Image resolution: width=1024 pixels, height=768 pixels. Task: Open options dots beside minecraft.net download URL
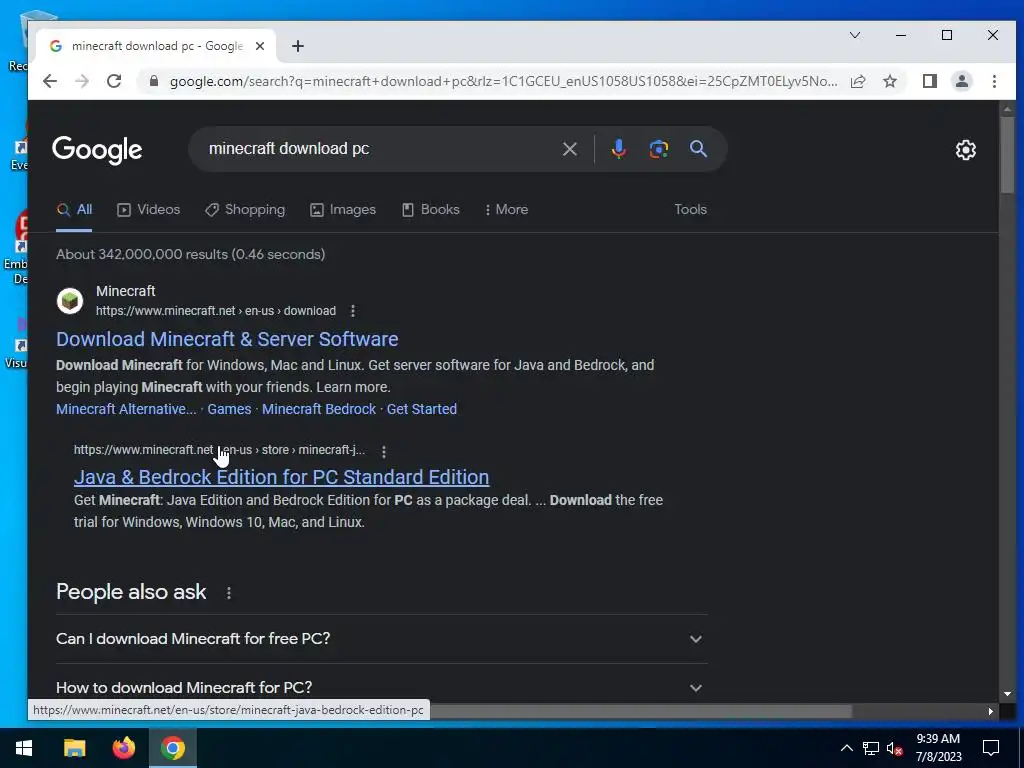click(x=353, y=311)
